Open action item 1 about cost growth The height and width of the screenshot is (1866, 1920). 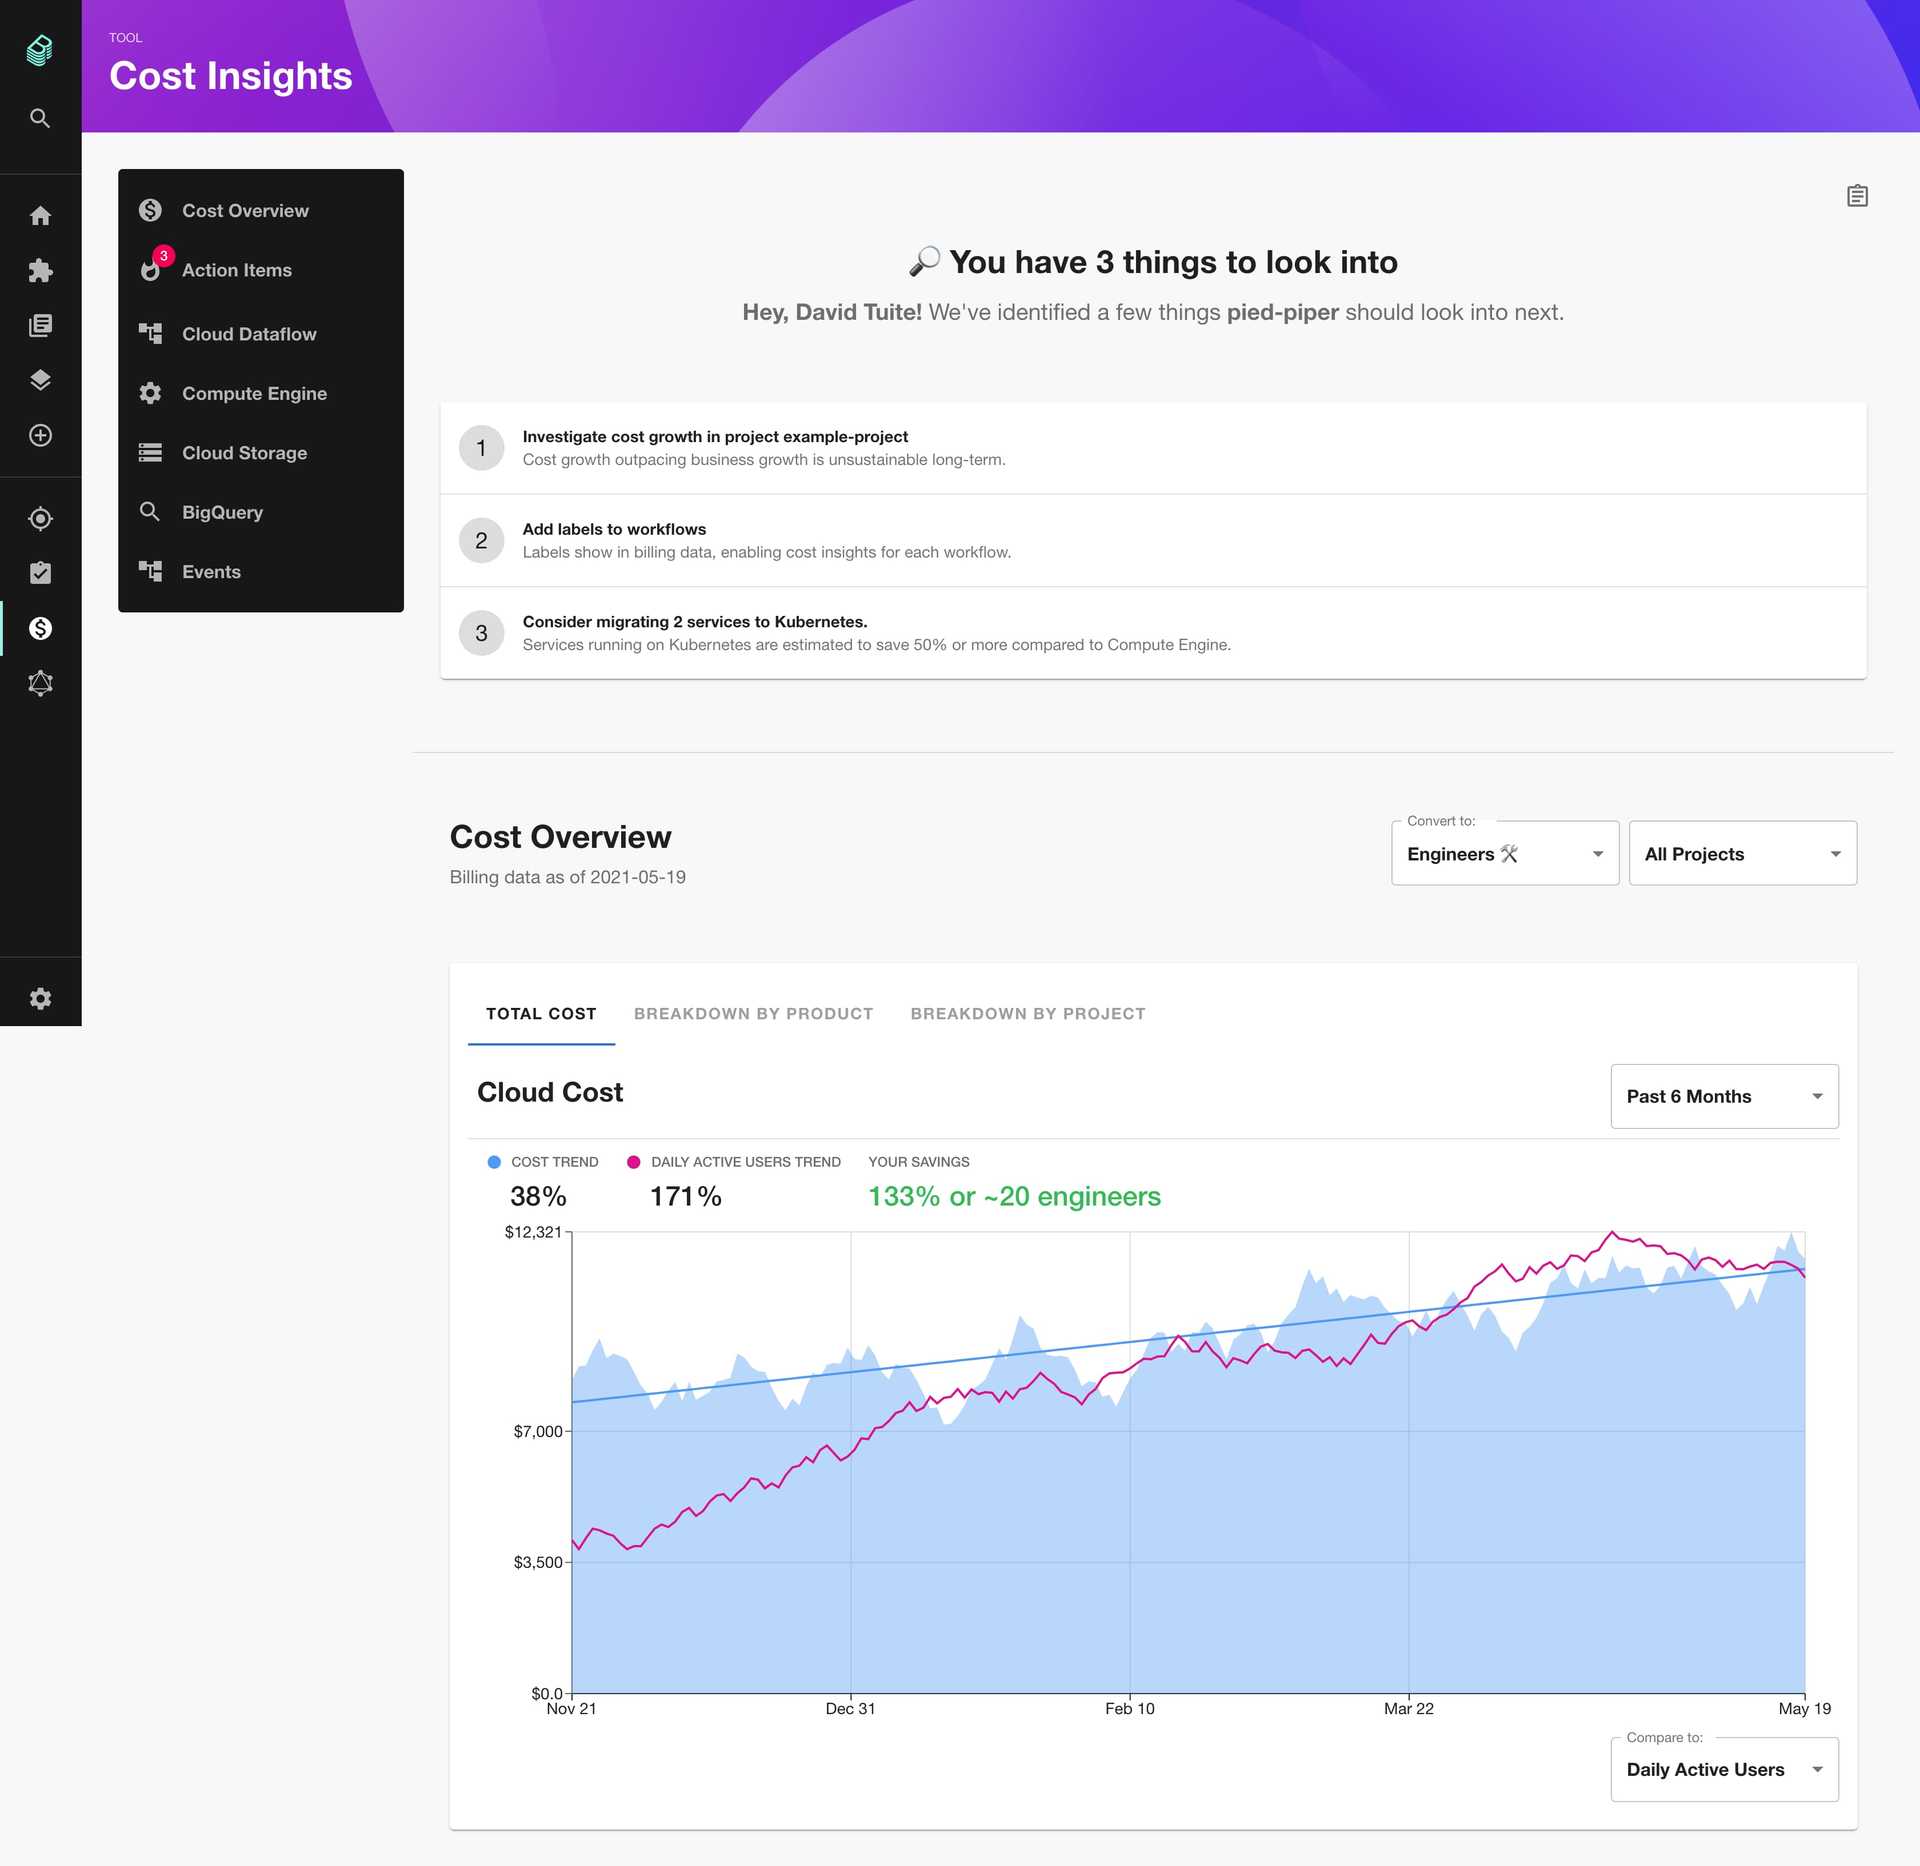[x=1153, y=448]
